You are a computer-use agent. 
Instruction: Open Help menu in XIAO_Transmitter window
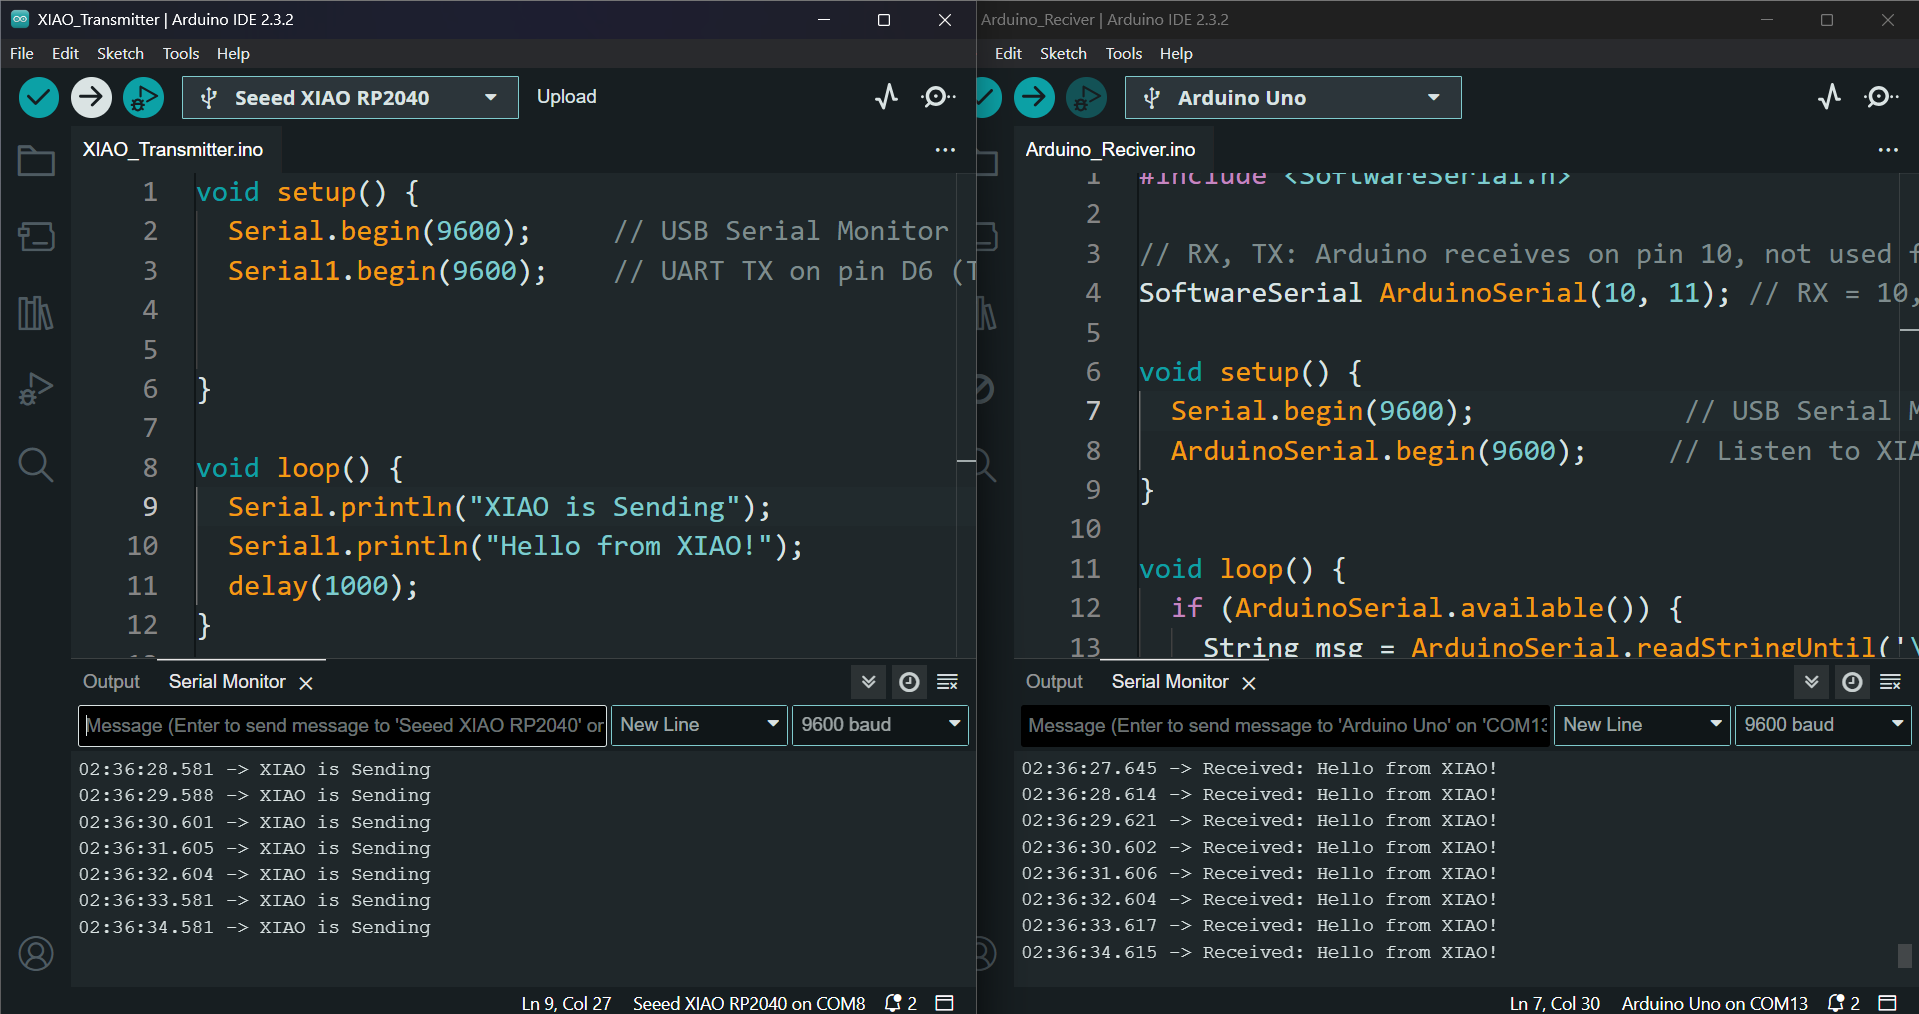click(233, 54)
